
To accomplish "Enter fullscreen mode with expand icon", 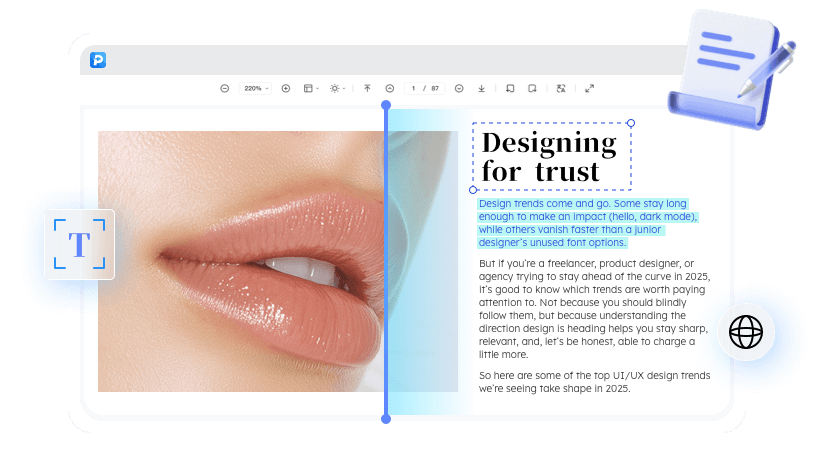I will coord(589,88).
